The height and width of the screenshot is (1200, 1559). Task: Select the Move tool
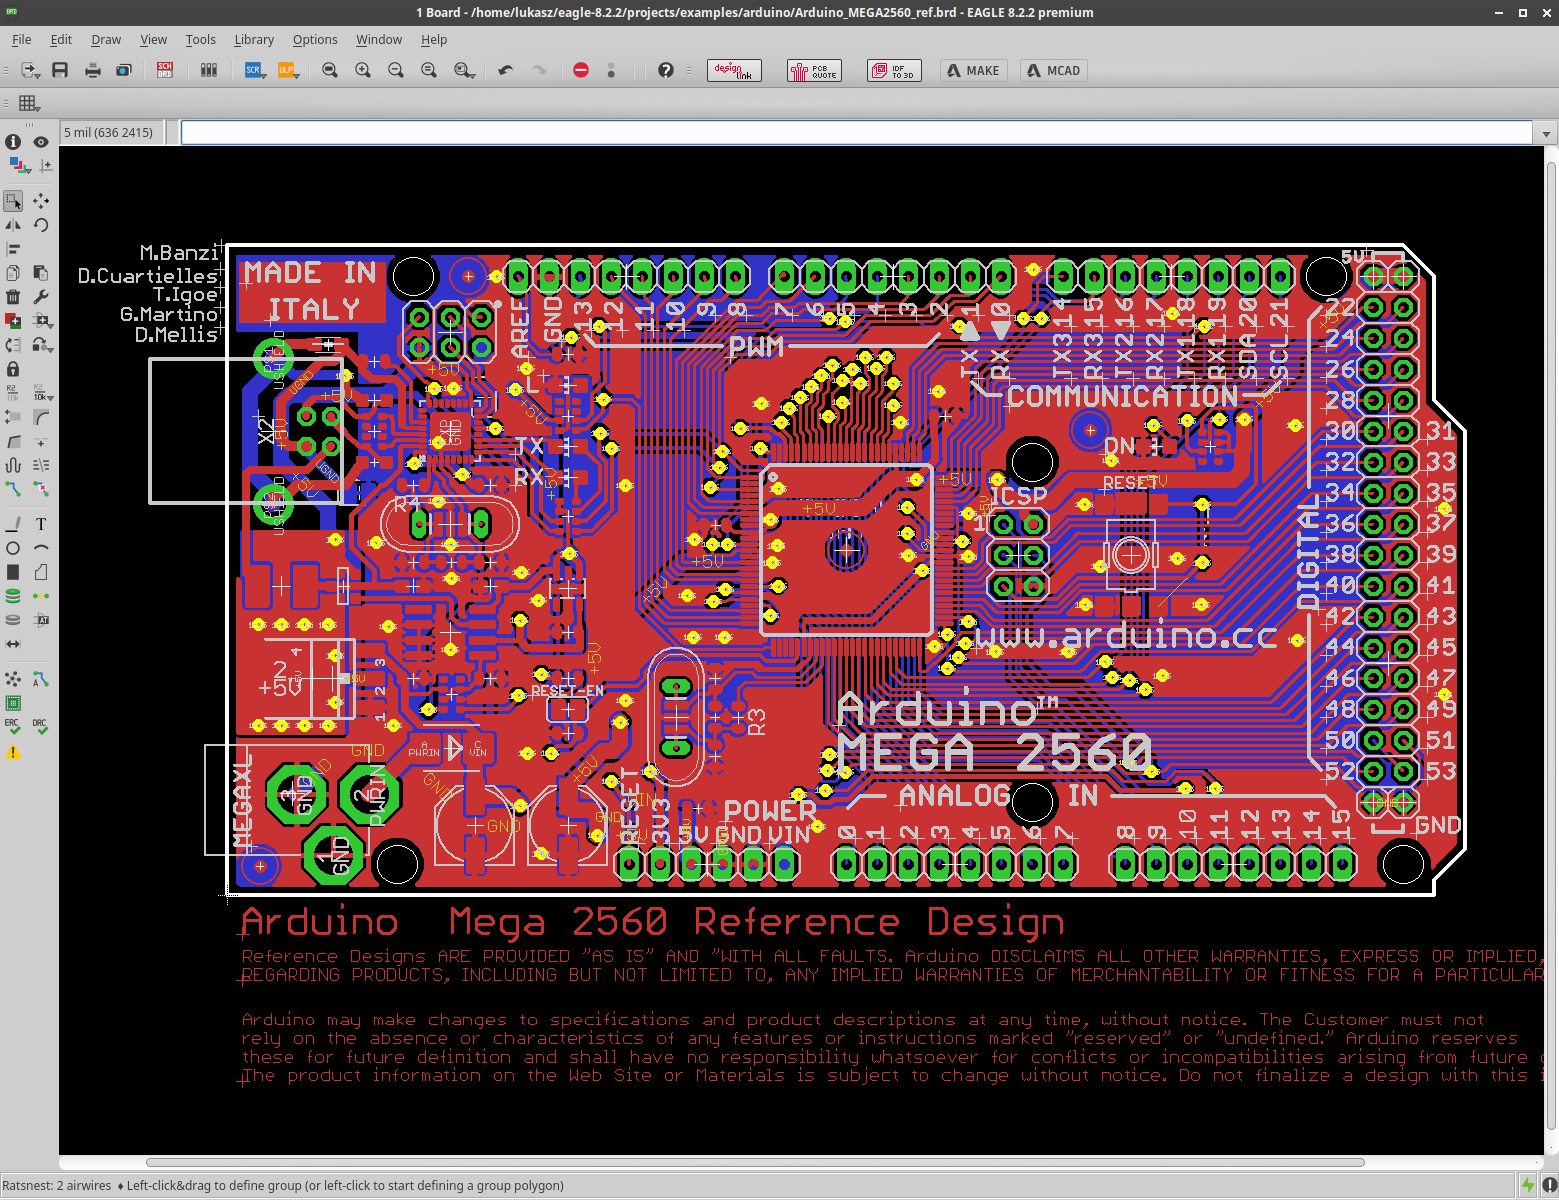click(41, 201)
